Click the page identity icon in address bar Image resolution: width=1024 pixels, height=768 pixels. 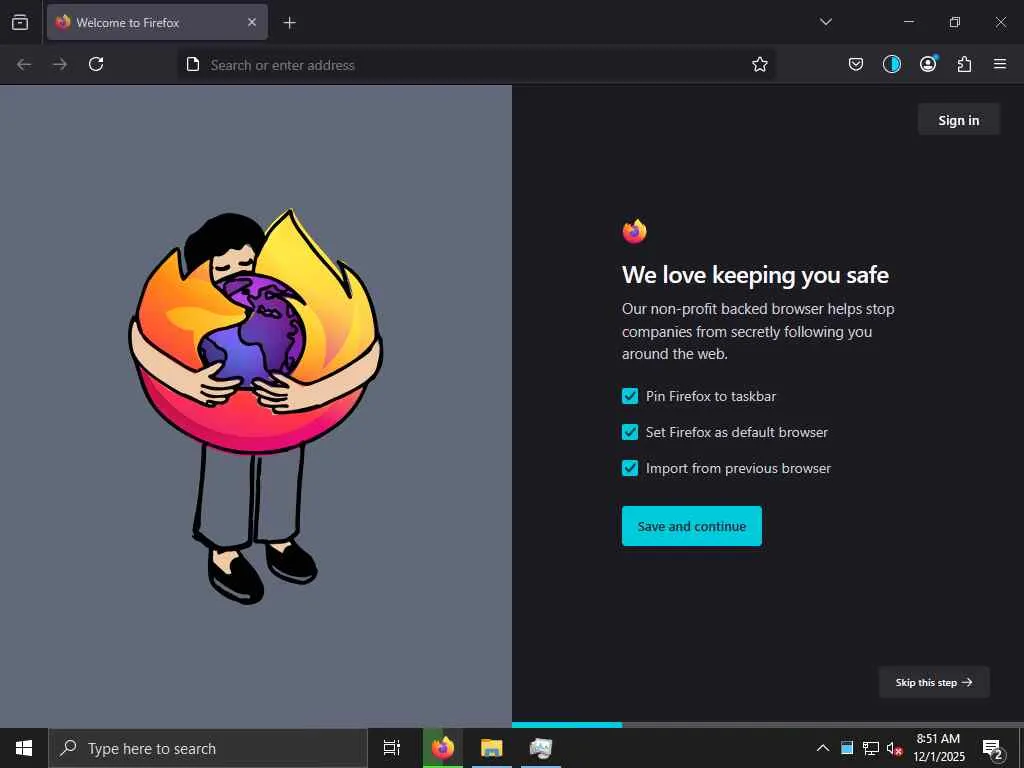click(x=193, y=65)
